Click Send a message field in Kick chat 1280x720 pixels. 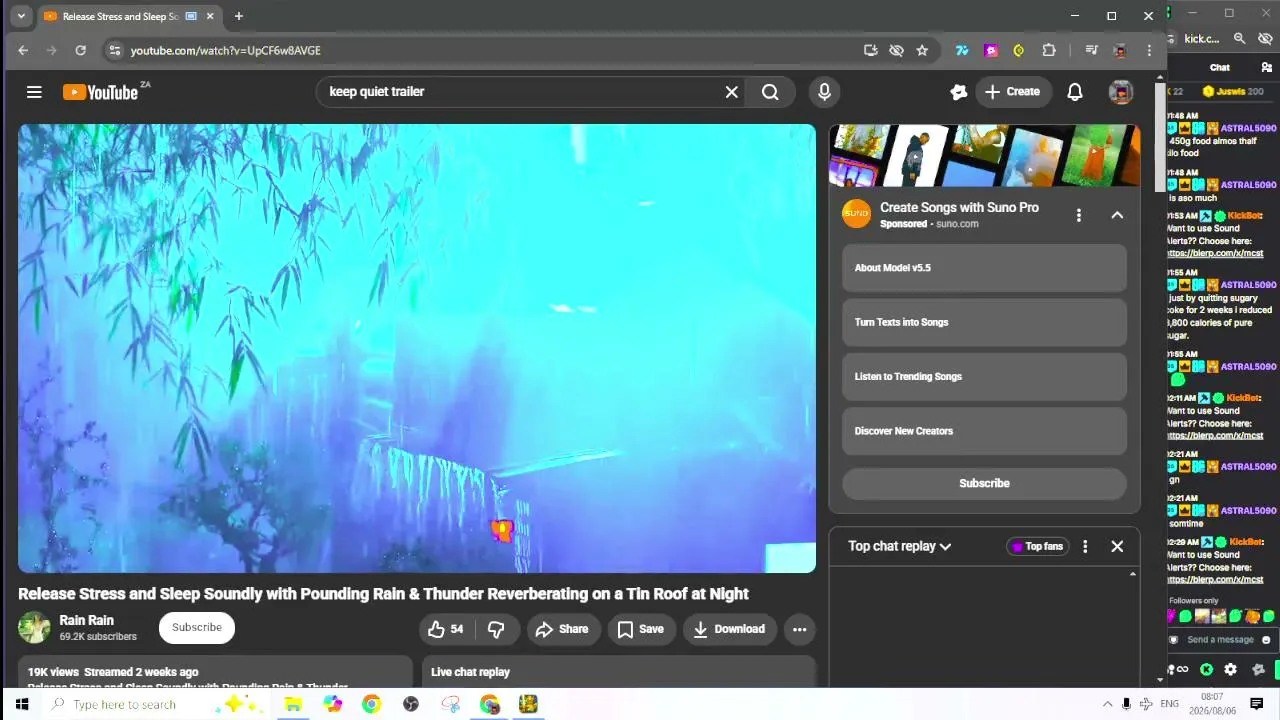coord(1220,640)
